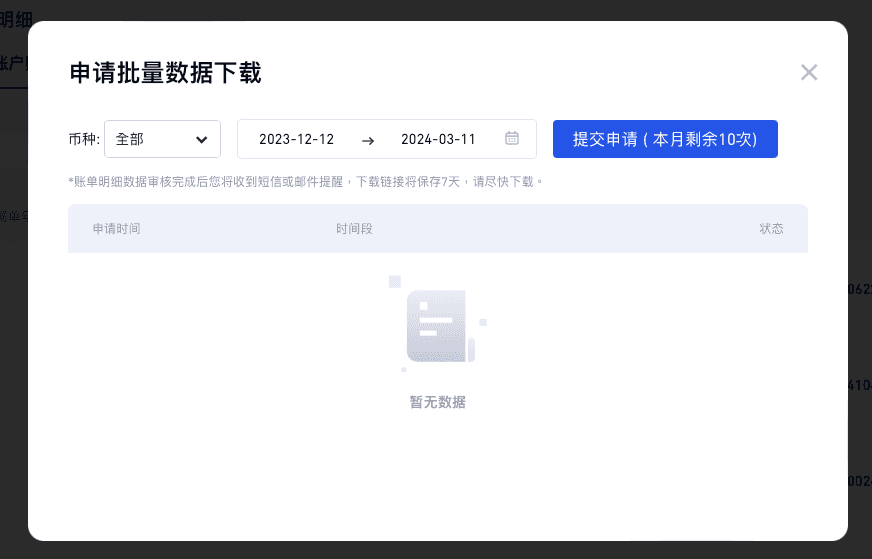
Task: Click the small square decoration beside empty icon
Action: click(395, 281)
